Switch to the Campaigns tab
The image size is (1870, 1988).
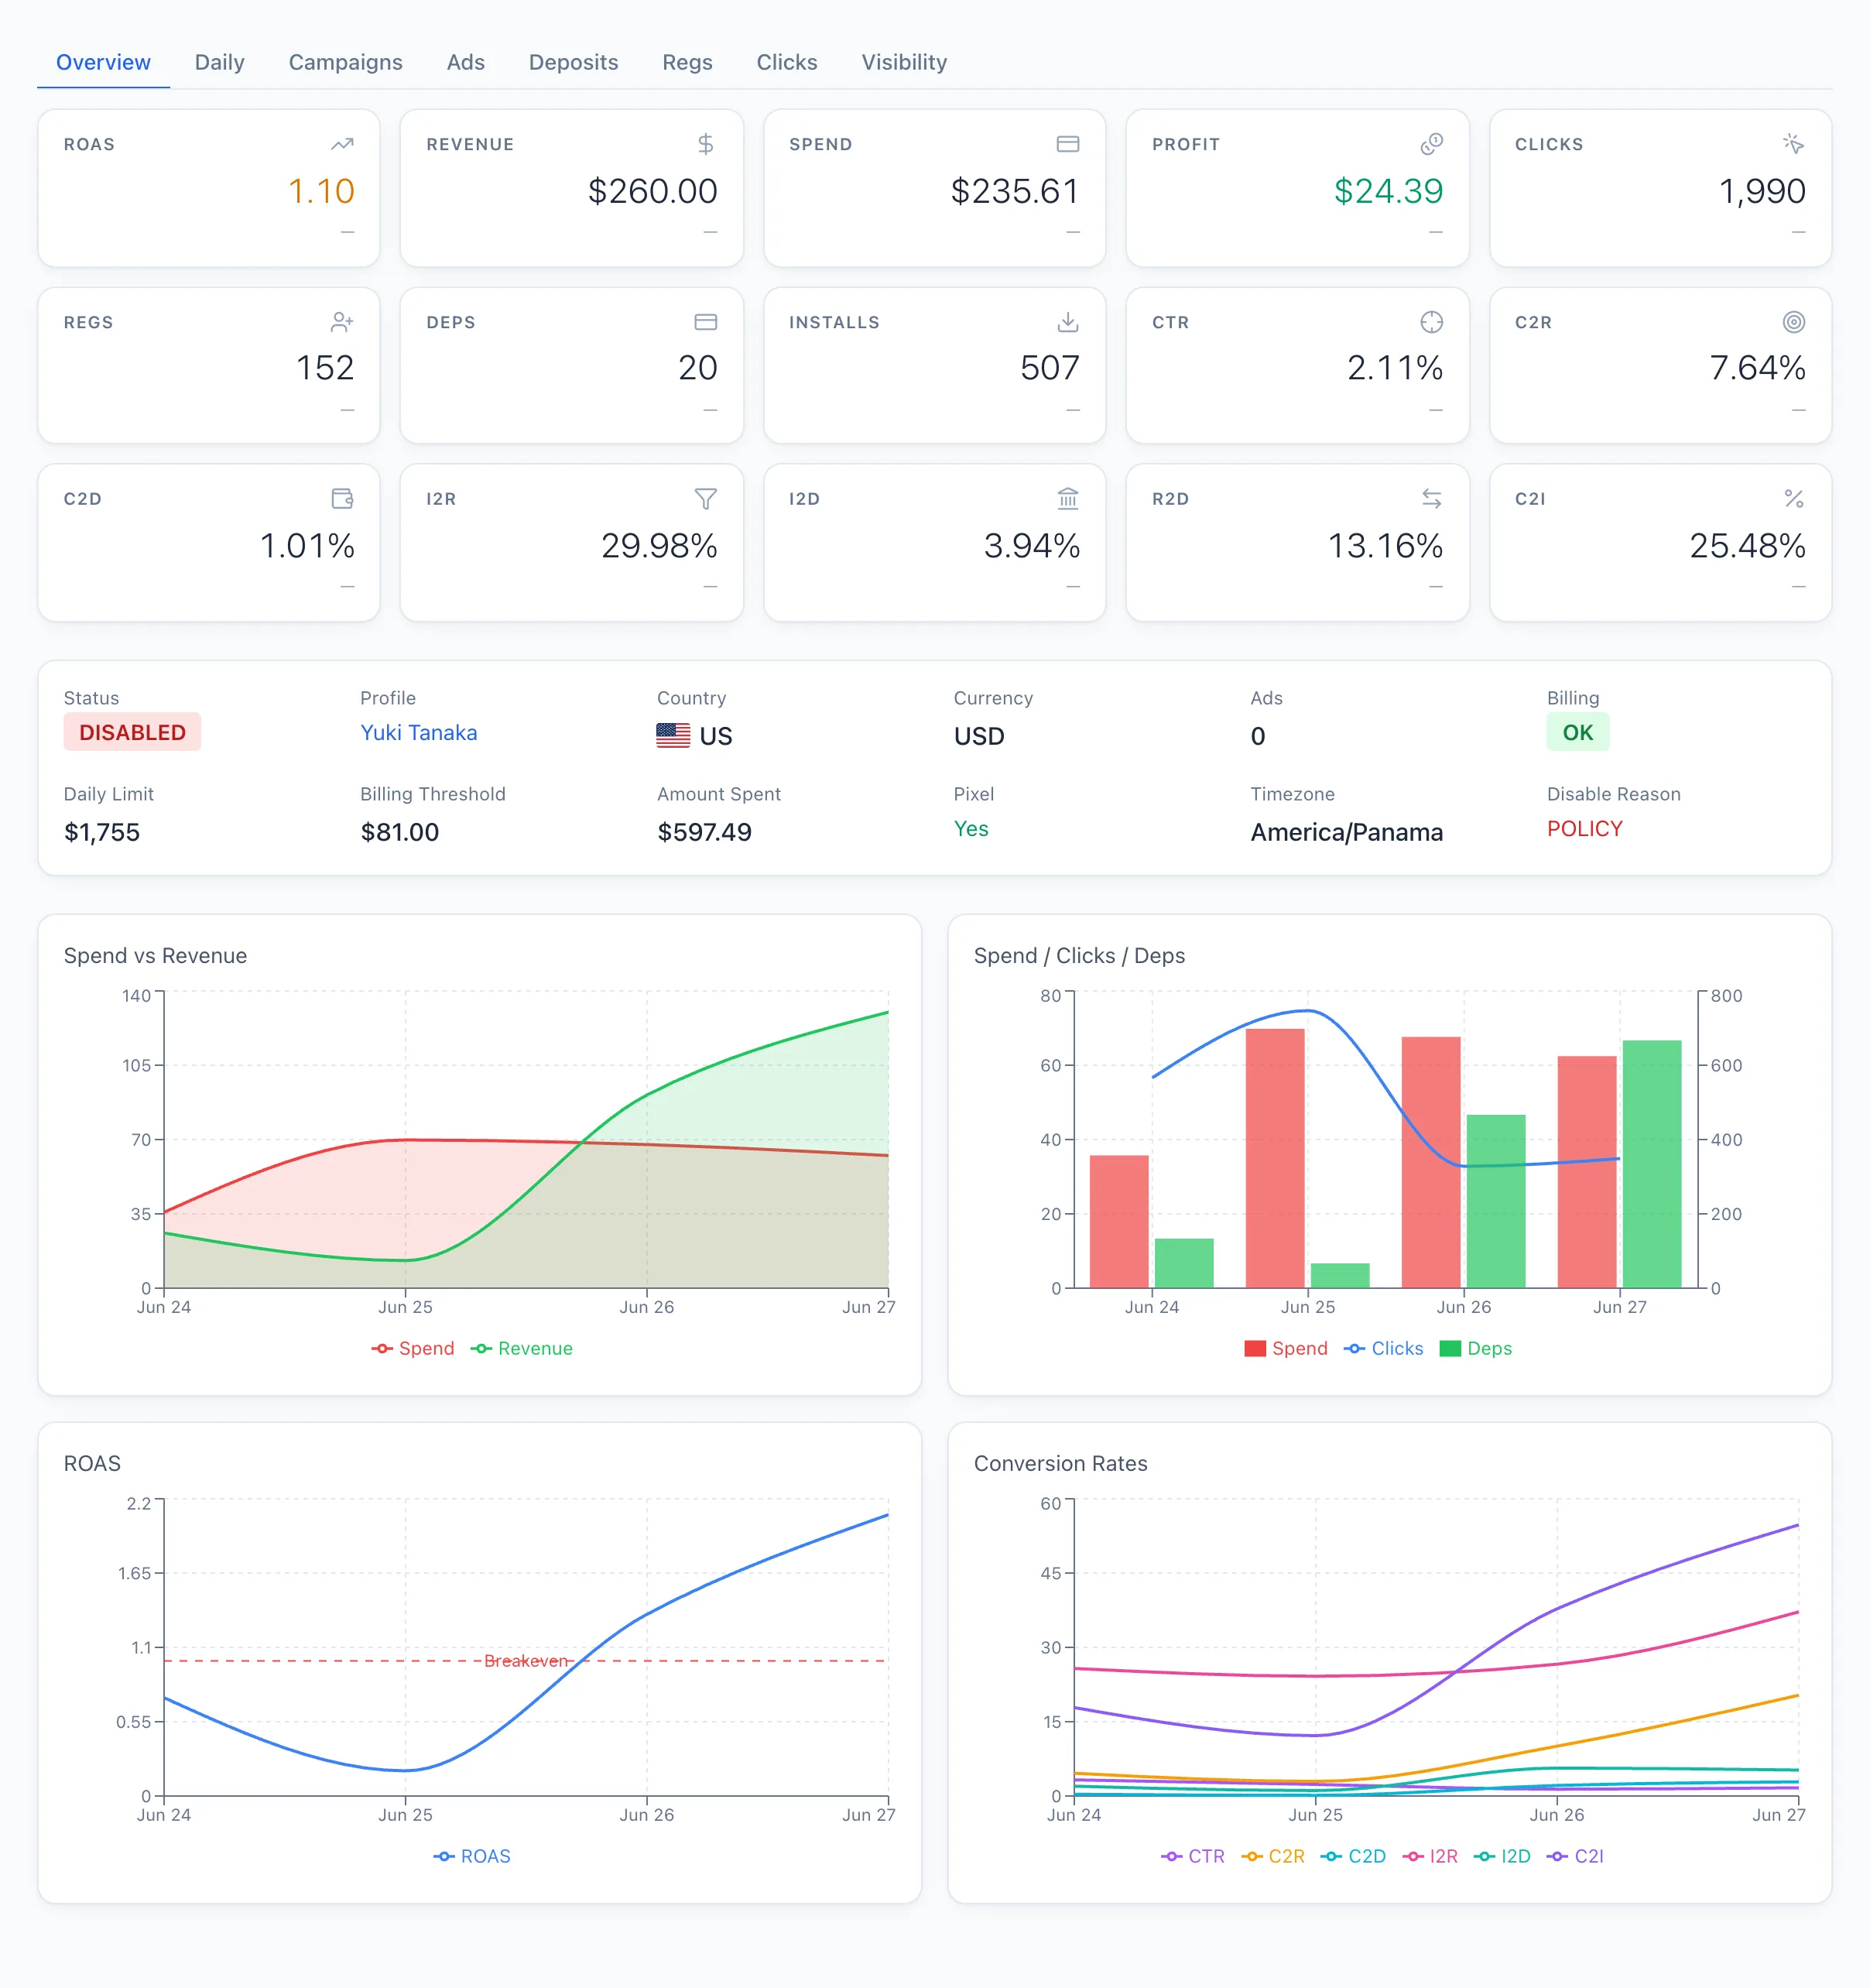tap(345, 62)
